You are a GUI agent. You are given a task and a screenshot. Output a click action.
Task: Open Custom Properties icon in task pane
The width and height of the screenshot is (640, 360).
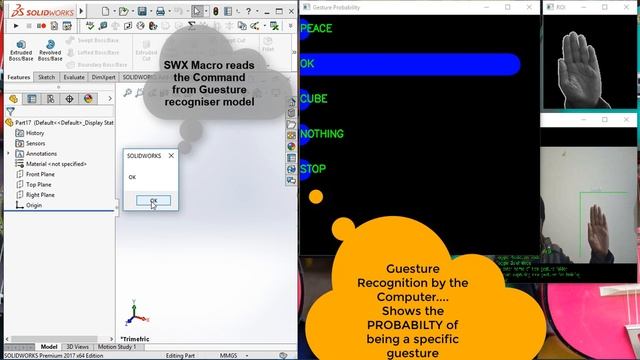[291, 158]
